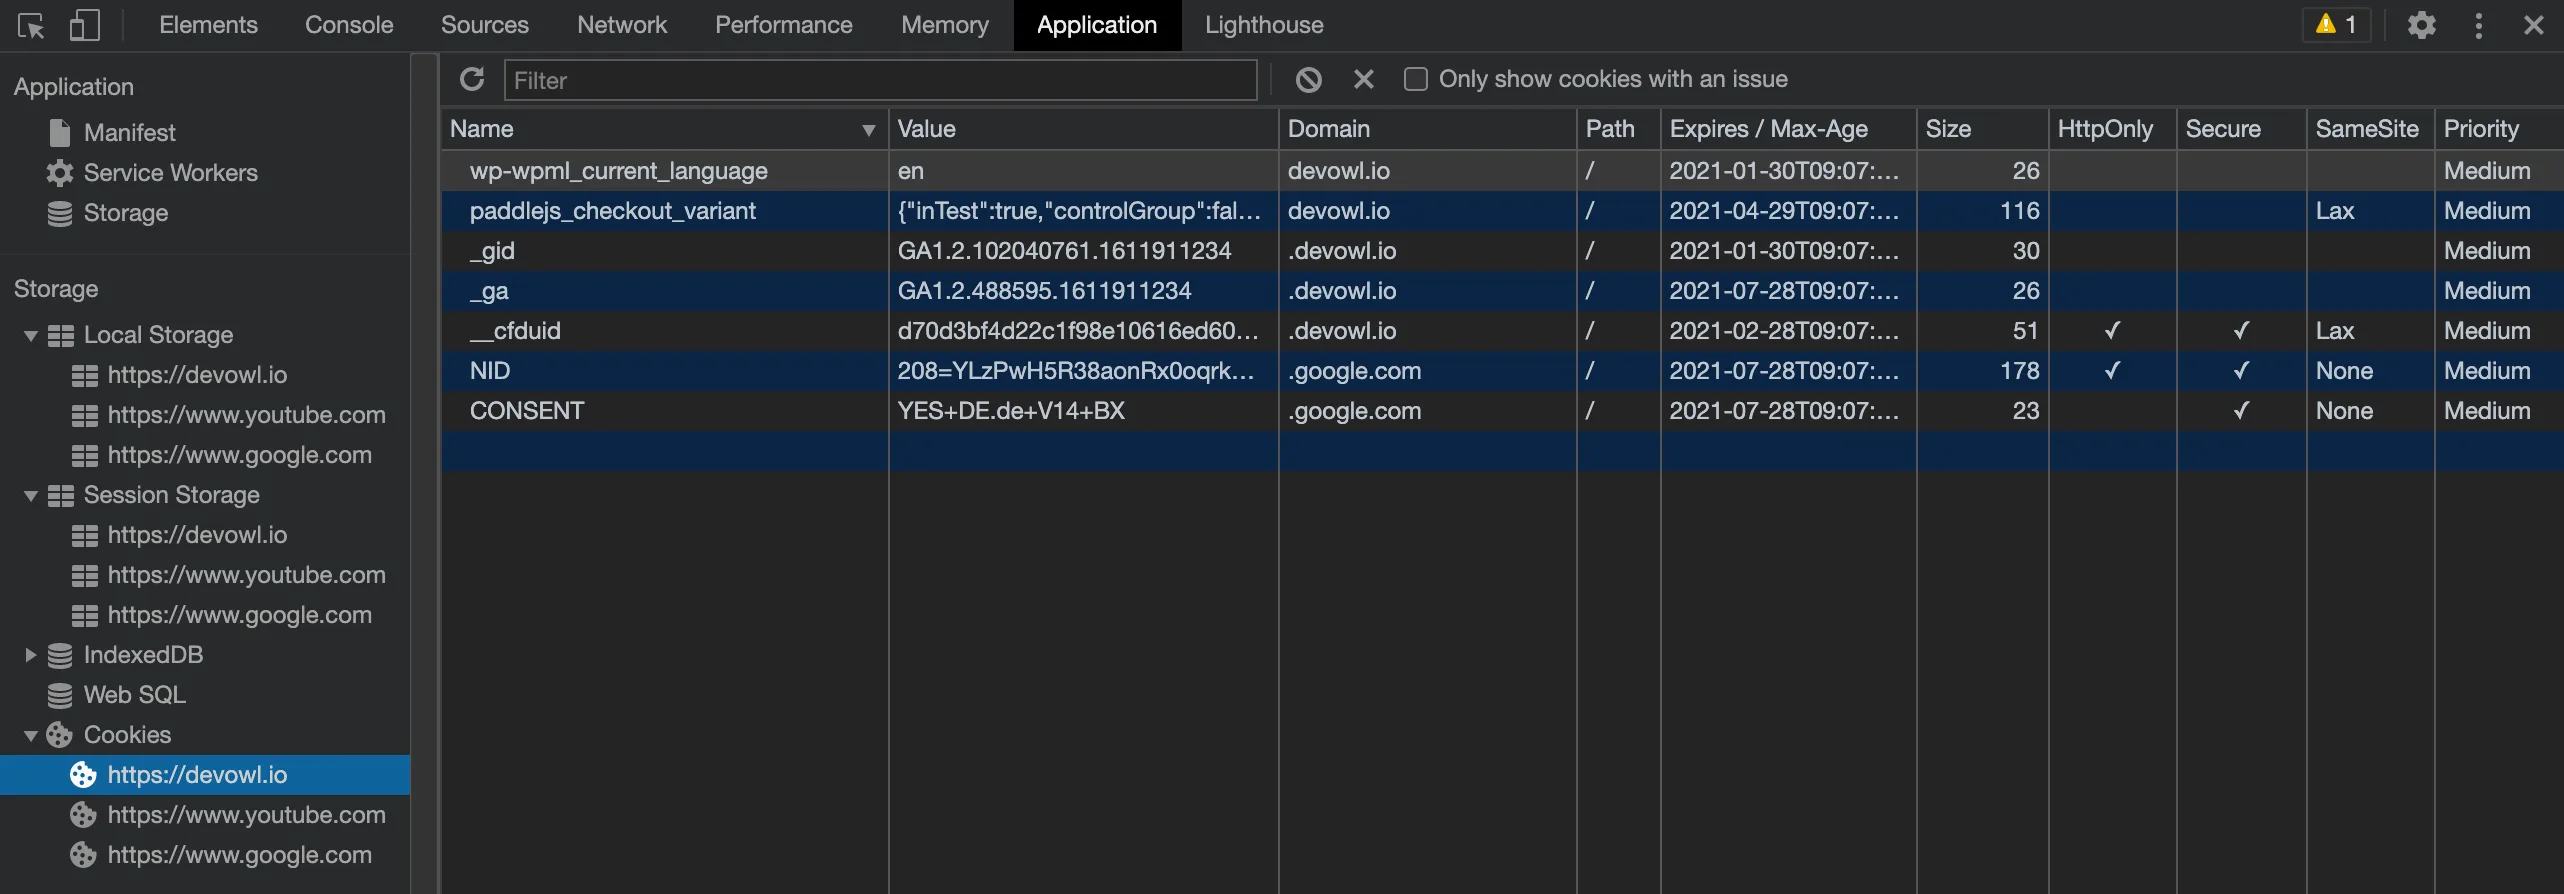This screenshot has width=2564, height=894.
Task: Open Service Workers in the sidebar
Action: tap(170, 173)
